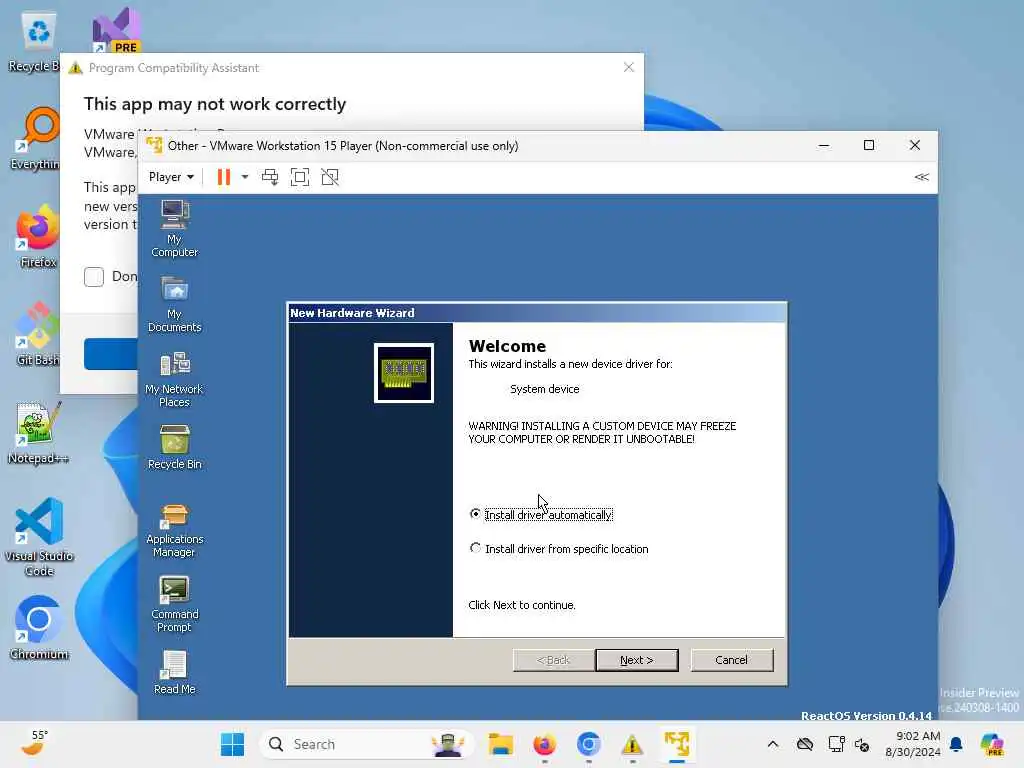
Task: Show hidden system tray icons
Action: [773, 744]
